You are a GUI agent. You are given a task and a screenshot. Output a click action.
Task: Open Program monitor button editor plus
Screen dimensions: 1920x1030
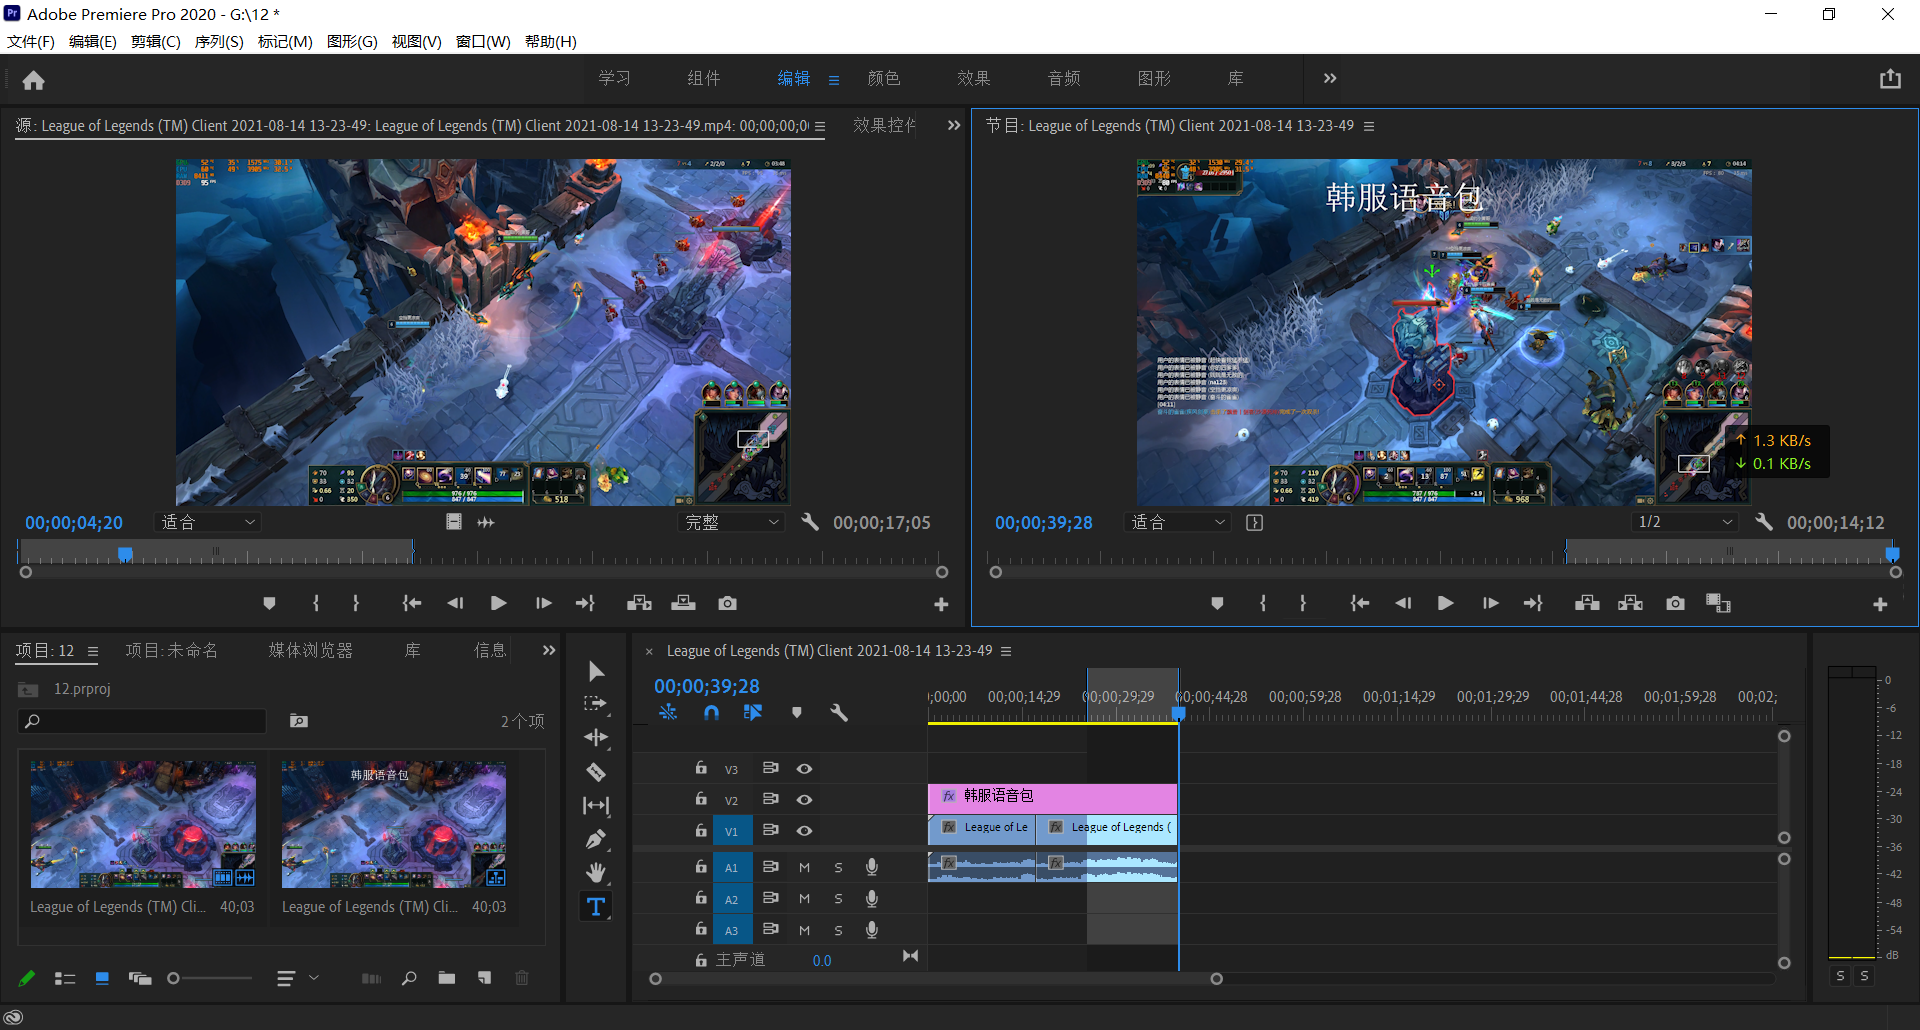[1880, 604]
